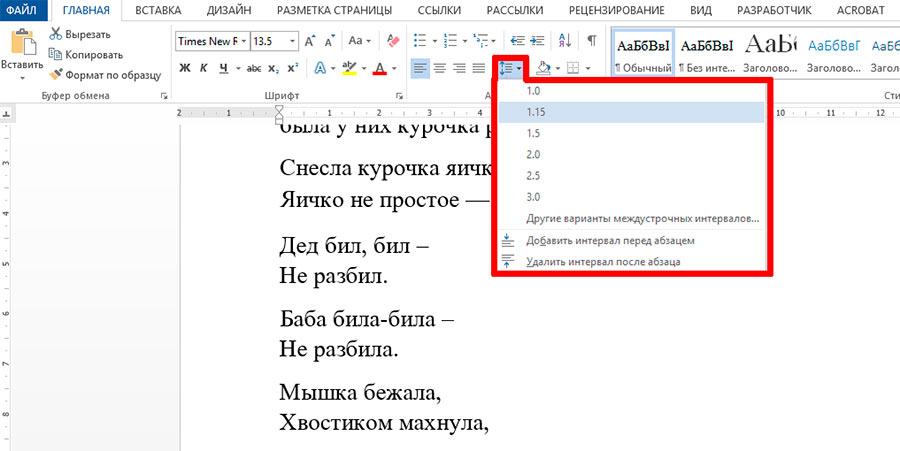Show paragraph marks with pilcrow icon

pyautogui.click(x=592, y=41)
